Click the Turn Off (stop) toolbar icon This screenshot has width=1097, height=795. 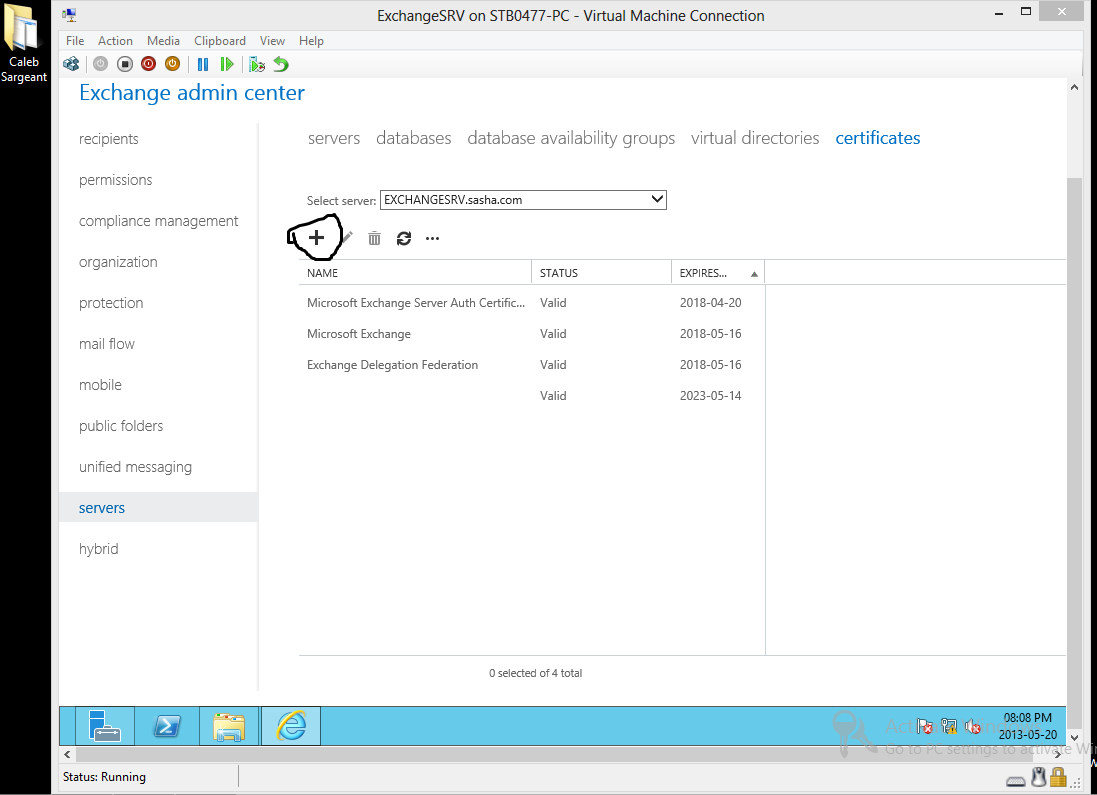coord(125,64)
